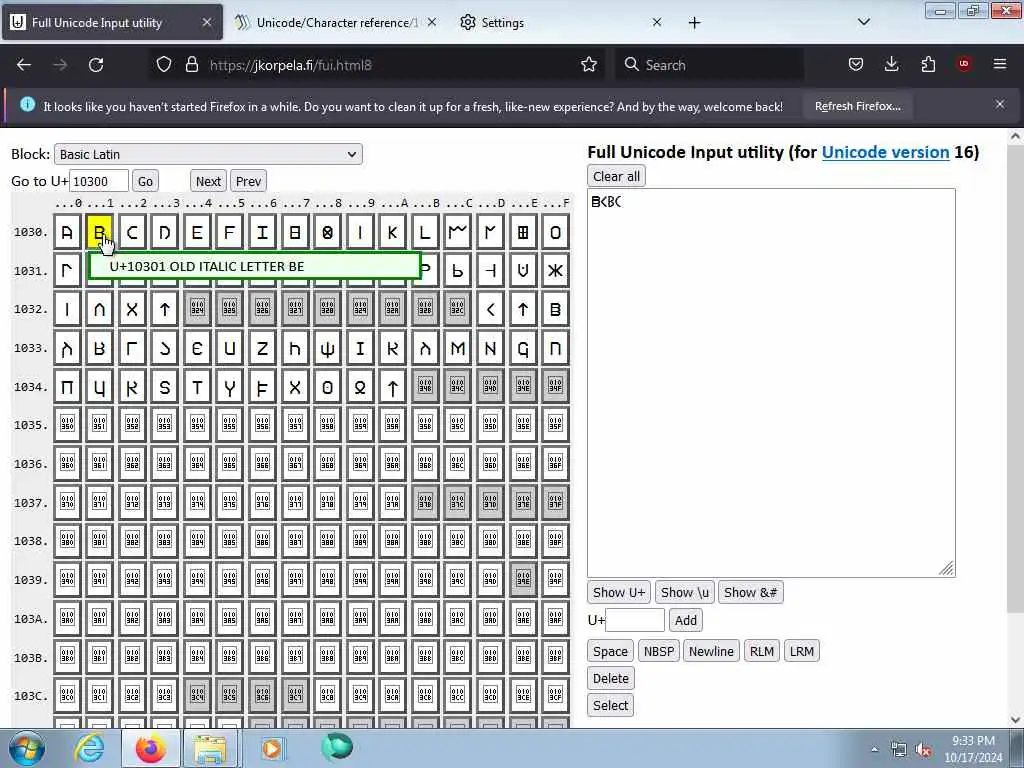Insert the Y glyph in row 1034
Viewport: 1024px width, 768px height.
point(230,387)
